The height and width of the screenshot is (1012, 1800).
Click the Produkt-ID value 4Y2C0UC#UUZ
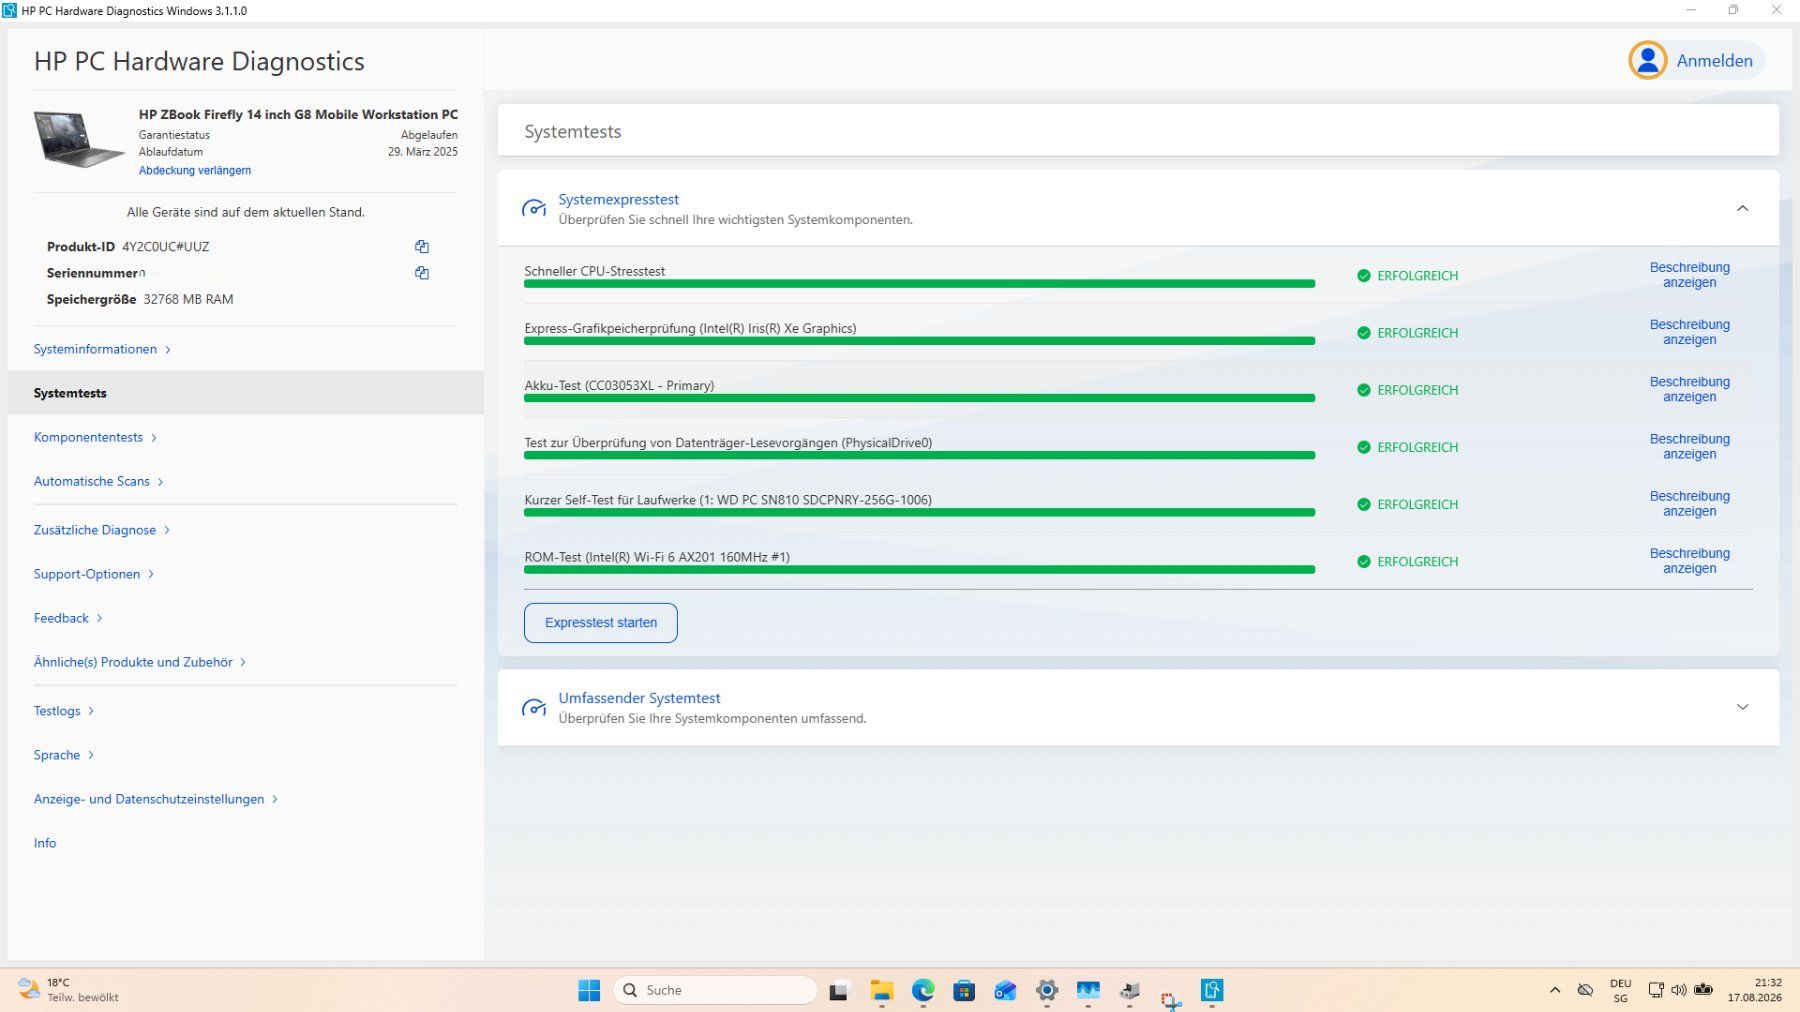[166, 246]
